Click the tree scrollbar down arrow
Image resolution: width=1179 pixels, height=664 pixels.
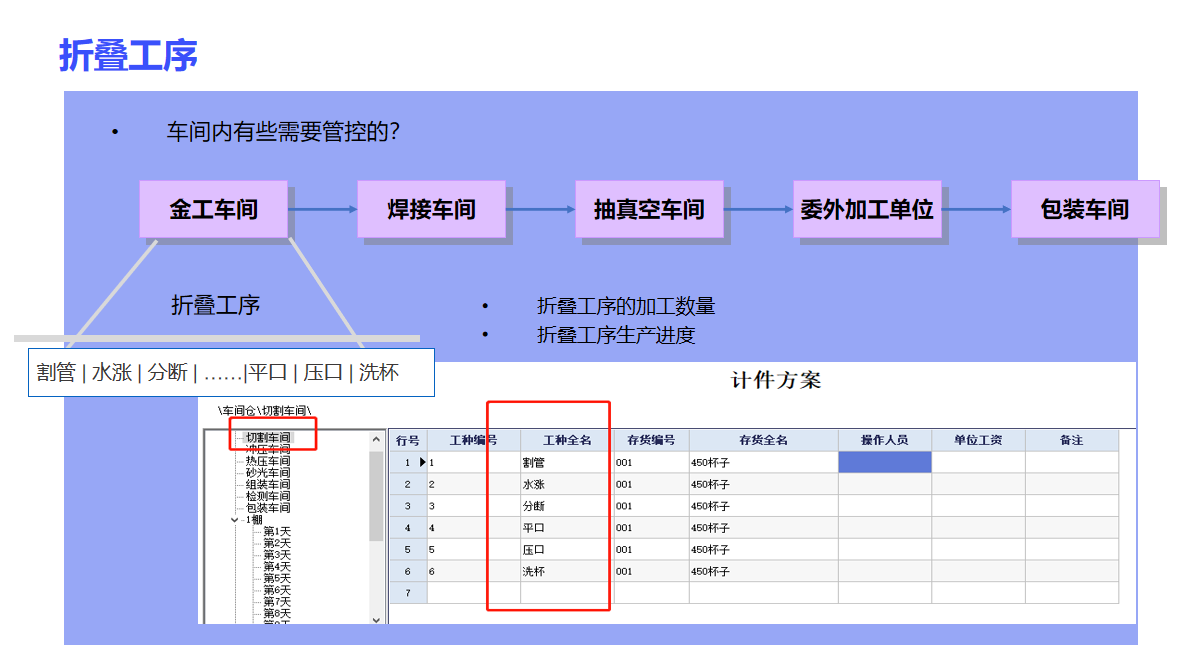376,620
